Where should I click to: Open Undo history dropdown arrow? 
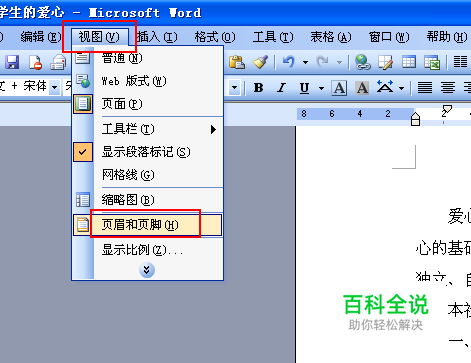(305, 62)
